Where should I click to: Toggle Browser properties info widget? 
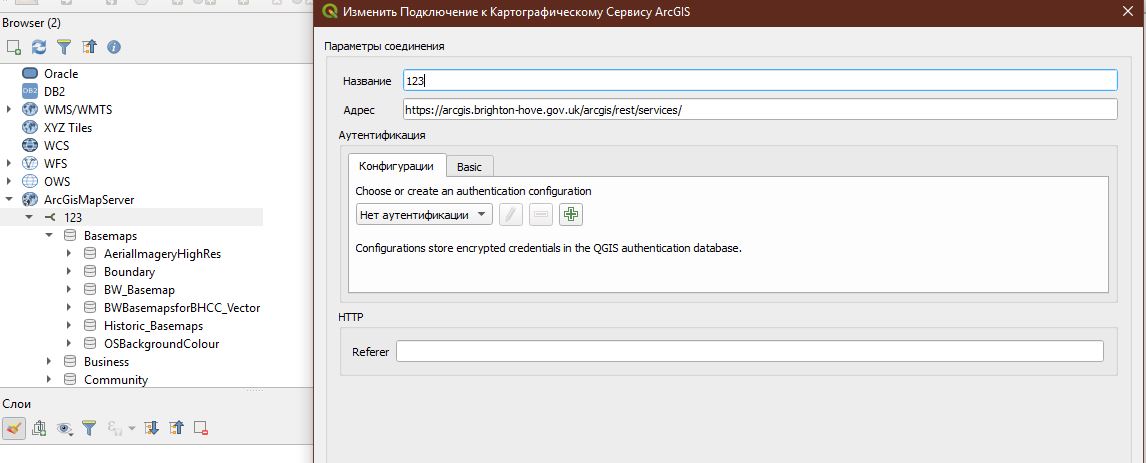114,48
